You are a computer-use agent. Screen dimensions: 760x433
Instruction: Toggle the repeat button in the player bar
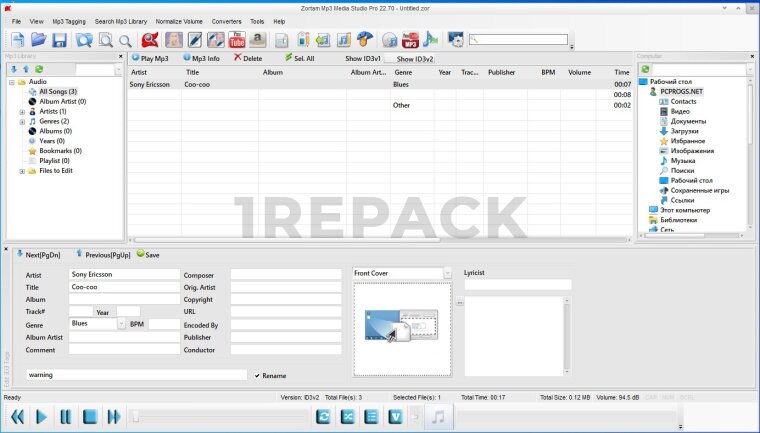tap(323, 416)
